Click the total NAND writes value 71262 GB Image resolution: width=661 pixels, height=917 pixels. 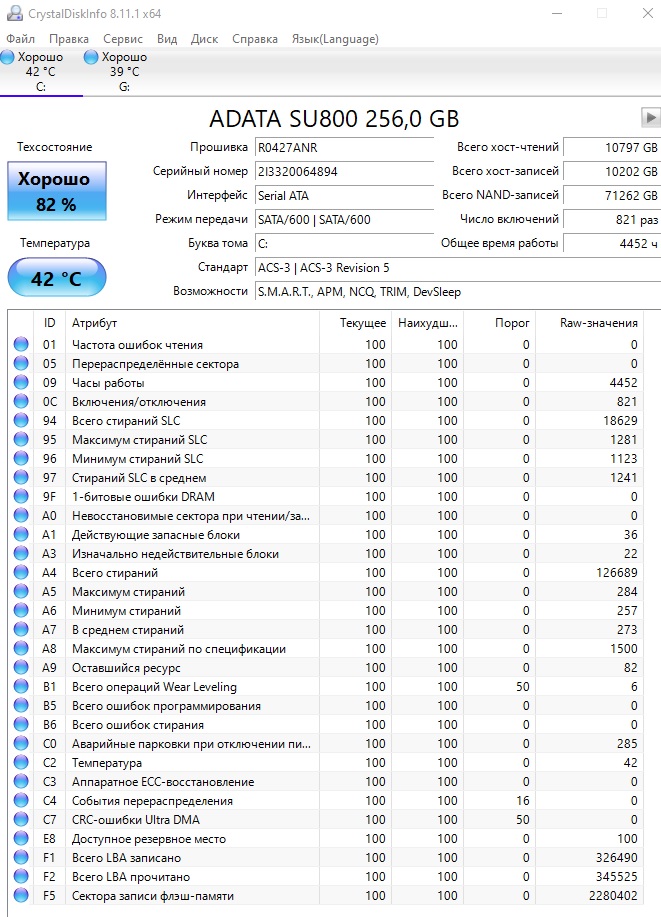click(612, 195)
